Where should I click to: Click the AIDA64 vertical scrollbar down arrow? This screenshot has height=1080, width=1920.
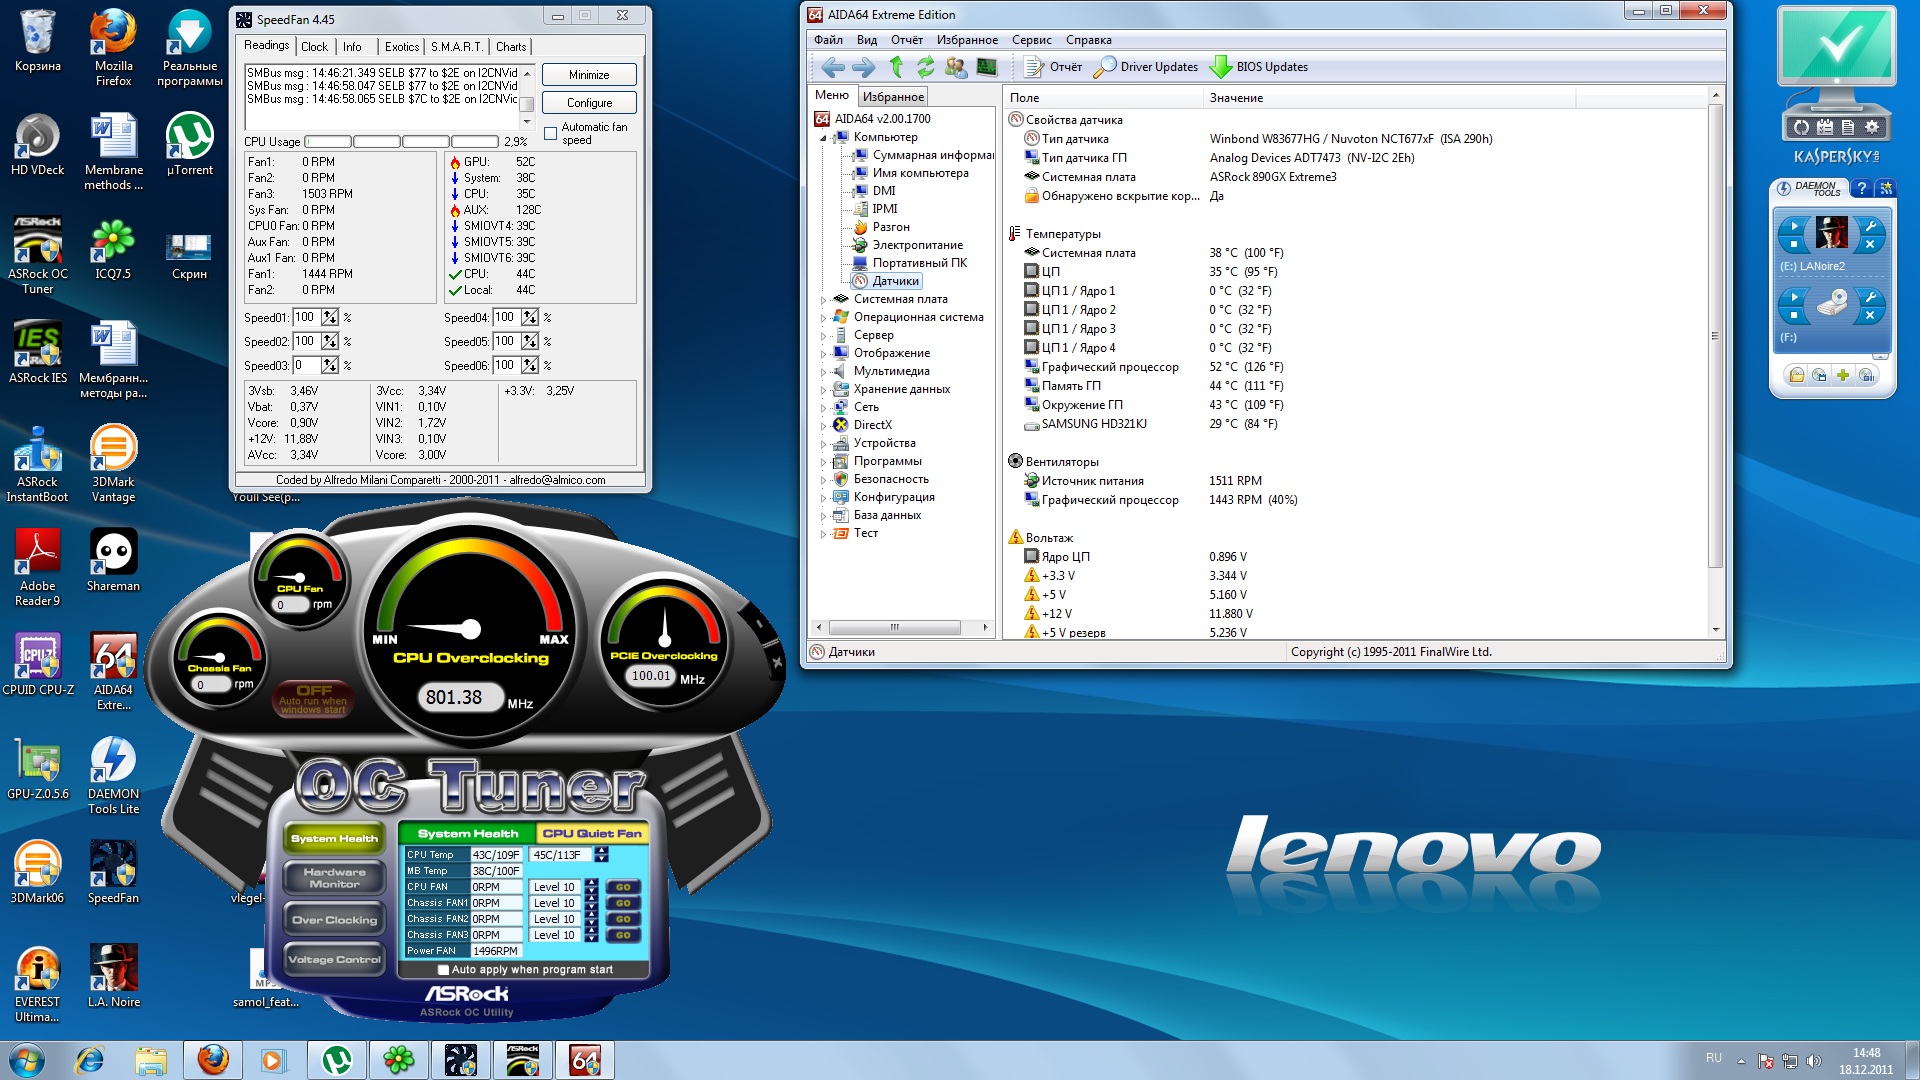click(x=1716, y=630)
